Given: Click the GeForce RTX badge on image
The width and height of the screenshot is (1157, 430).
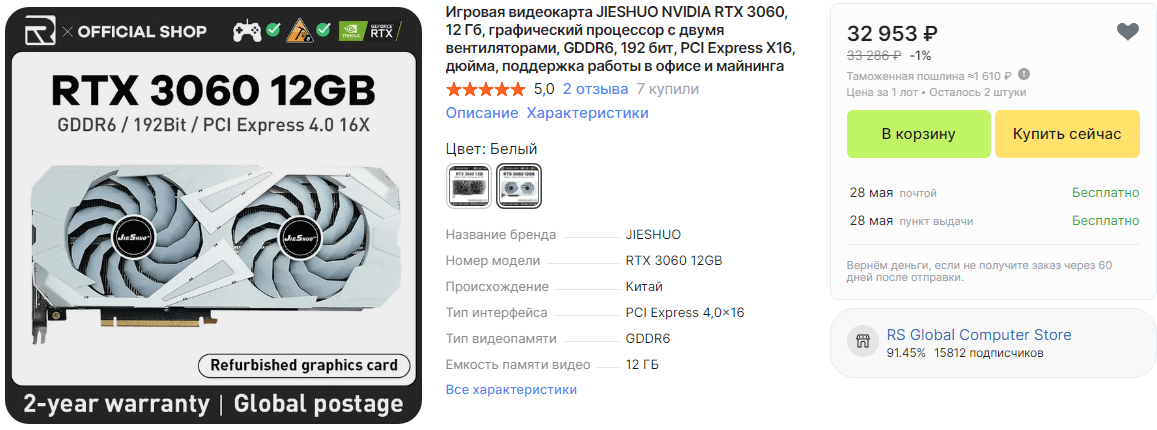Looking at the screenshot, I should pos(370,31).
